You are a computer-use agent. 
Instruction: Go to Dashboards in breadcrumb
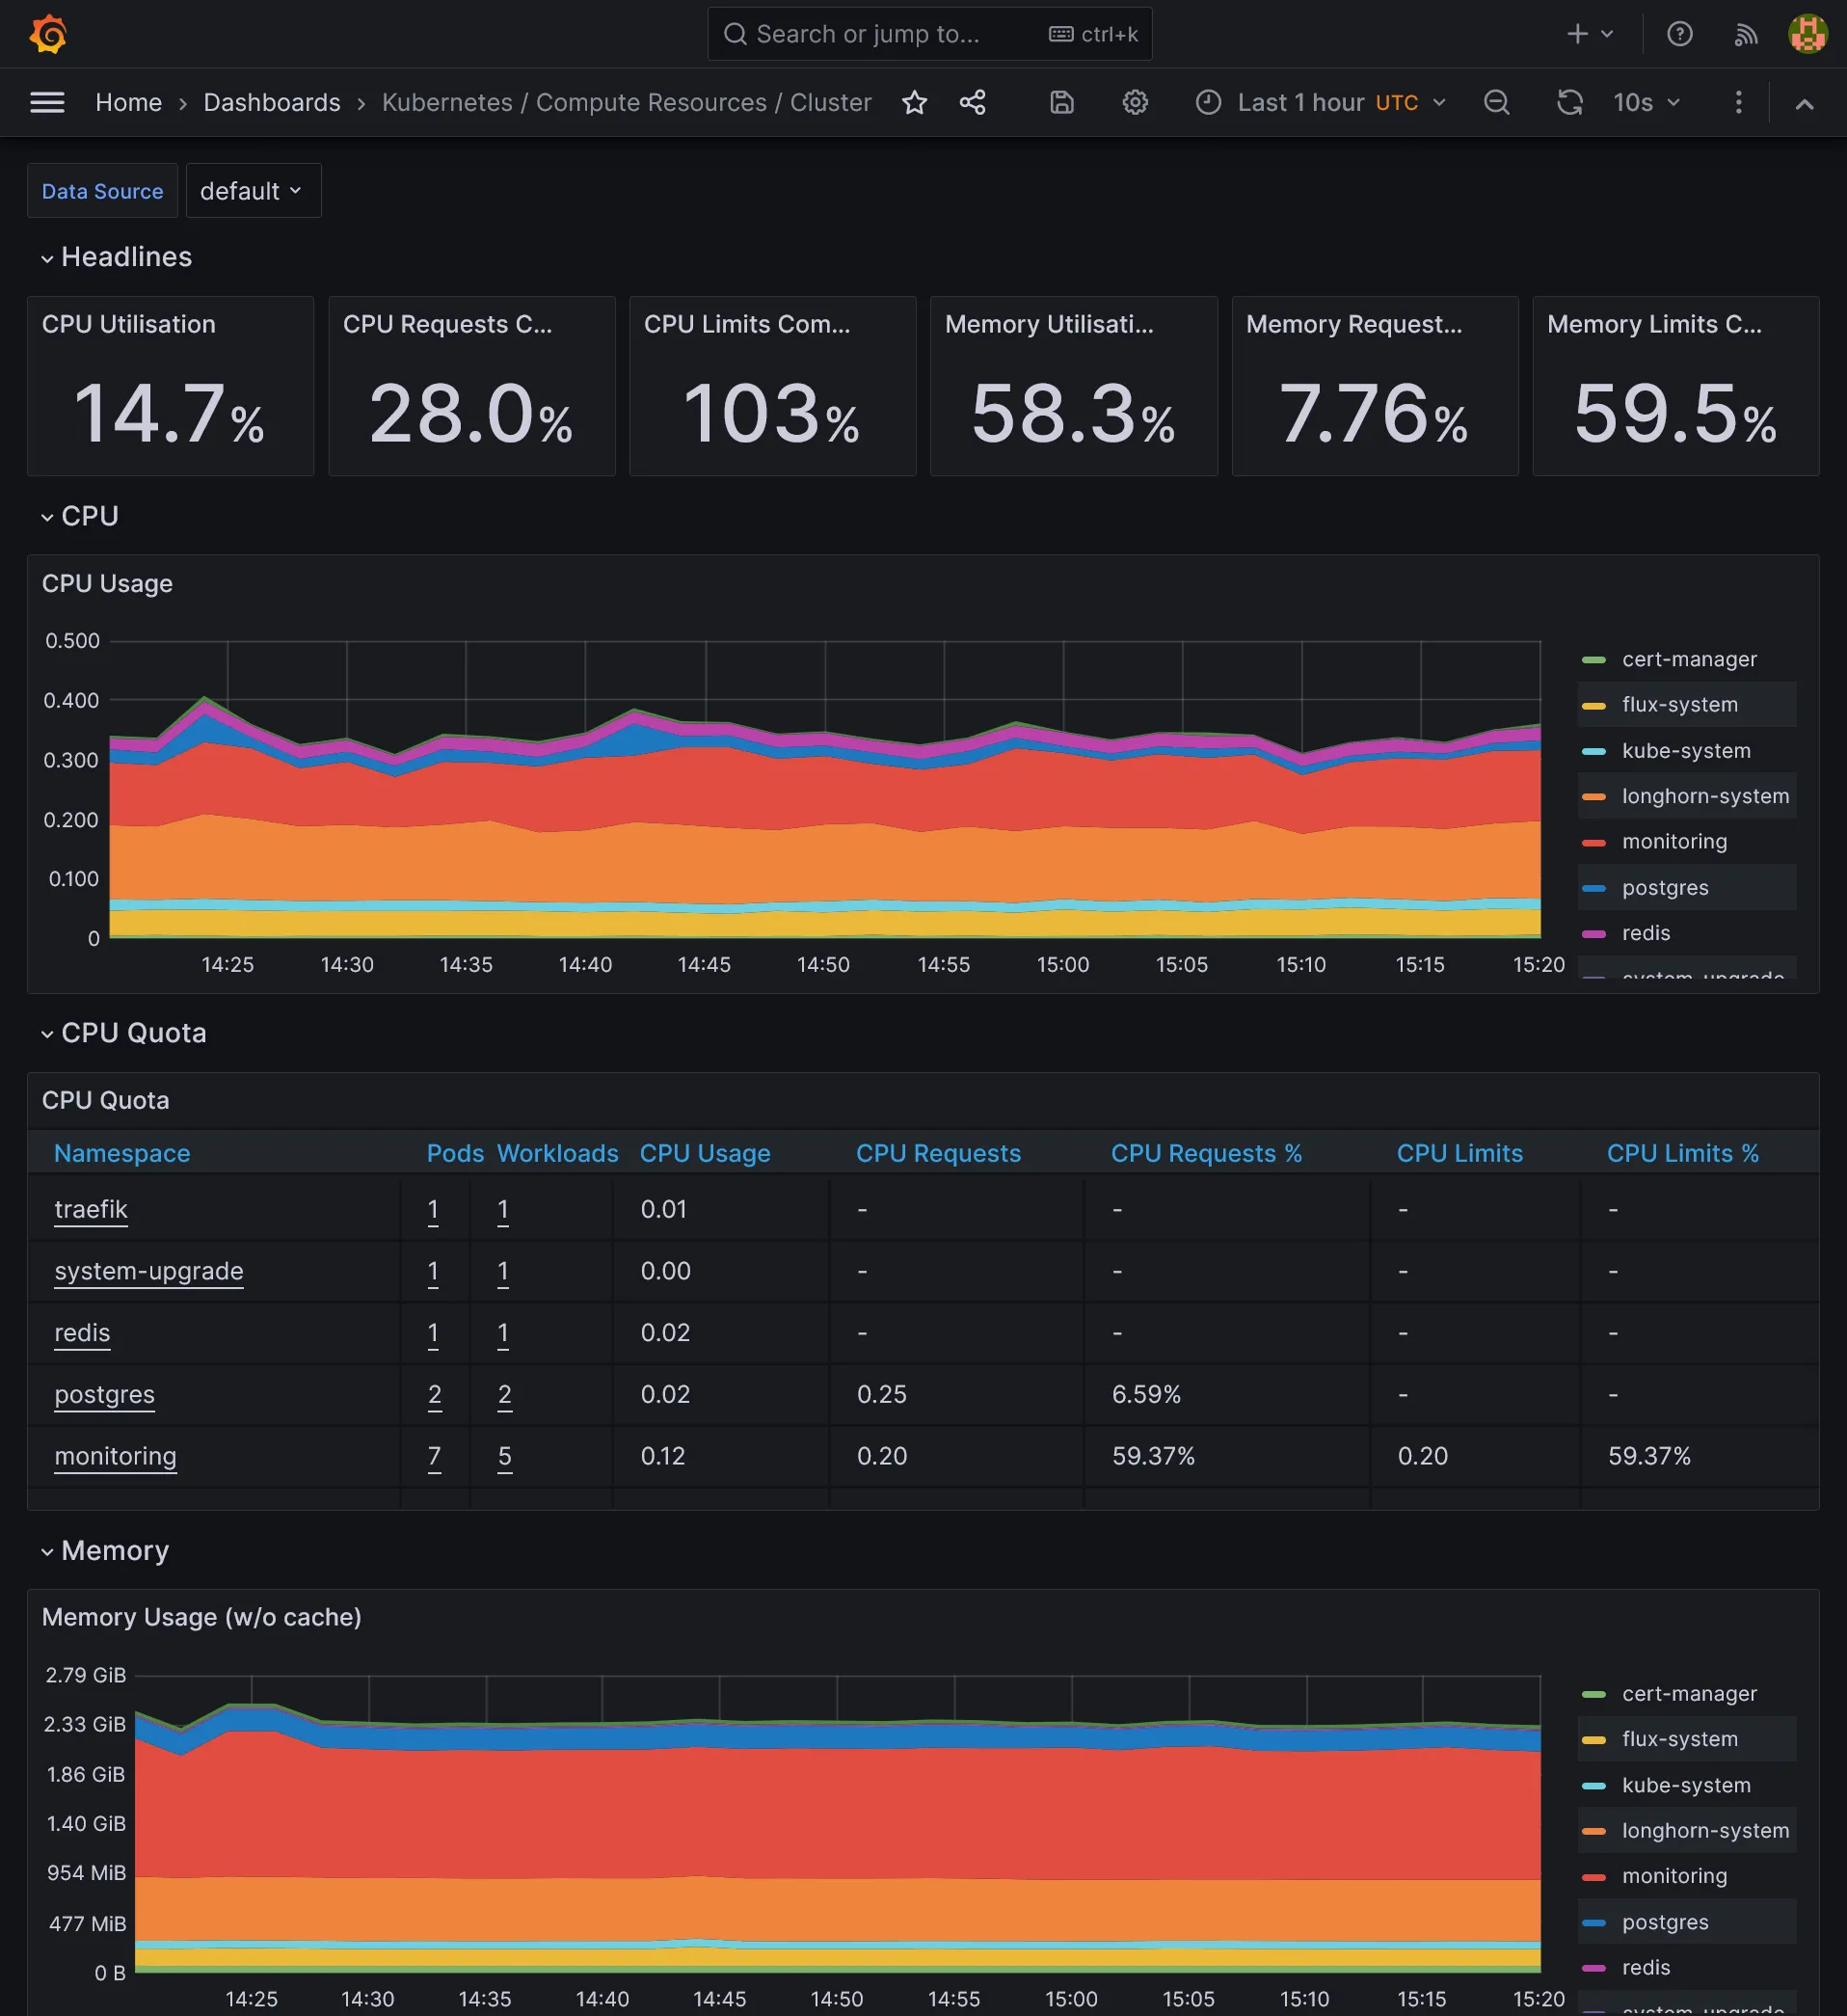tap(271, 102)
